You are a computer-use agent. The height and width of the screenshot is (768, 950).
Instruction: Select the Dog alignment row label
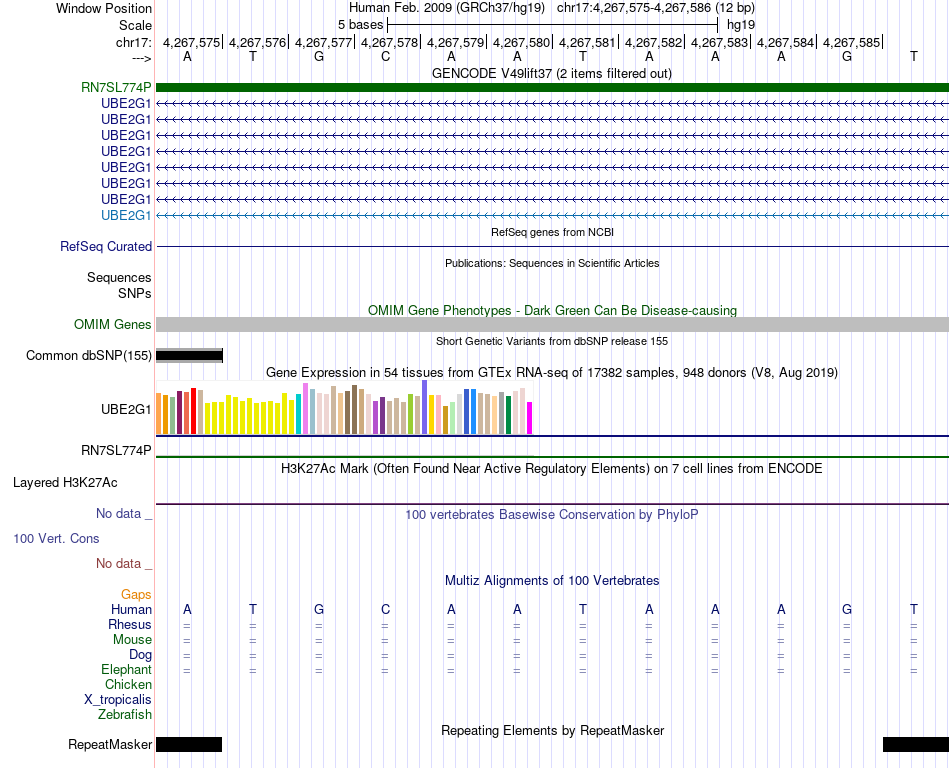coord(140,655)
